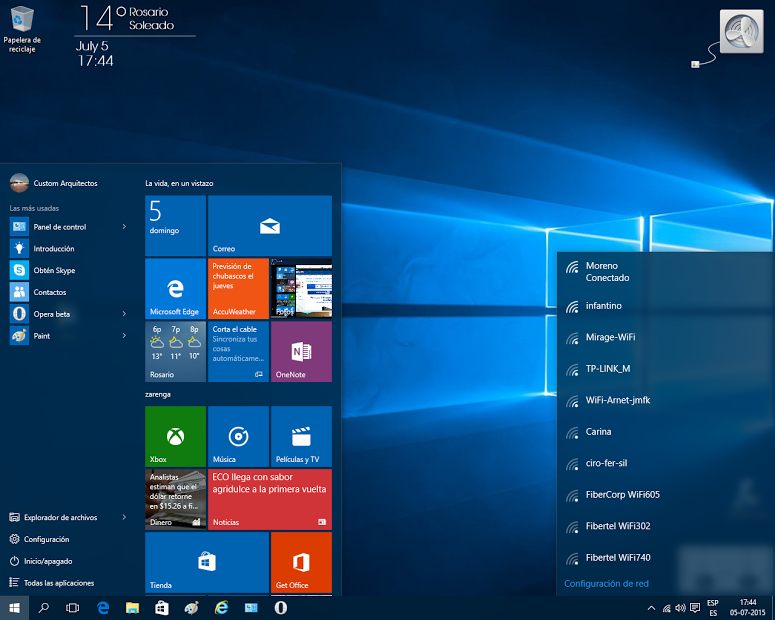
Task: Open the Dinero news tile
Action: [x=175, y=499]
